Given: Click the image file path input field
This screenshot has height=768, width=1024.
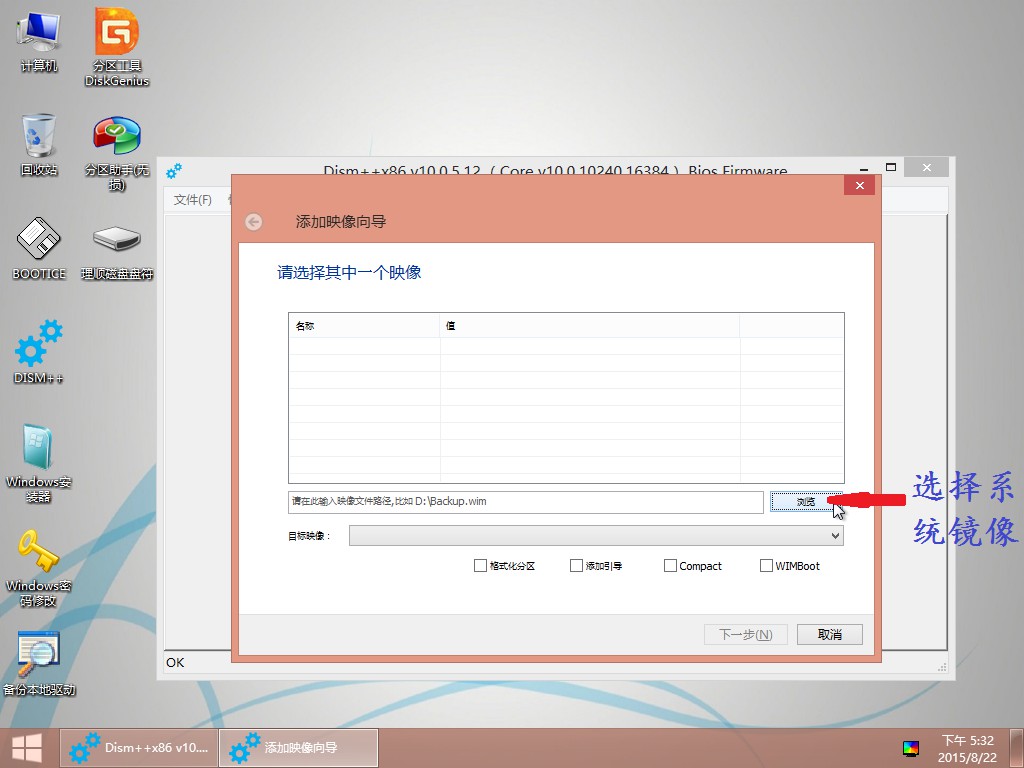Looking at the screenshot, I should (525, 502).
